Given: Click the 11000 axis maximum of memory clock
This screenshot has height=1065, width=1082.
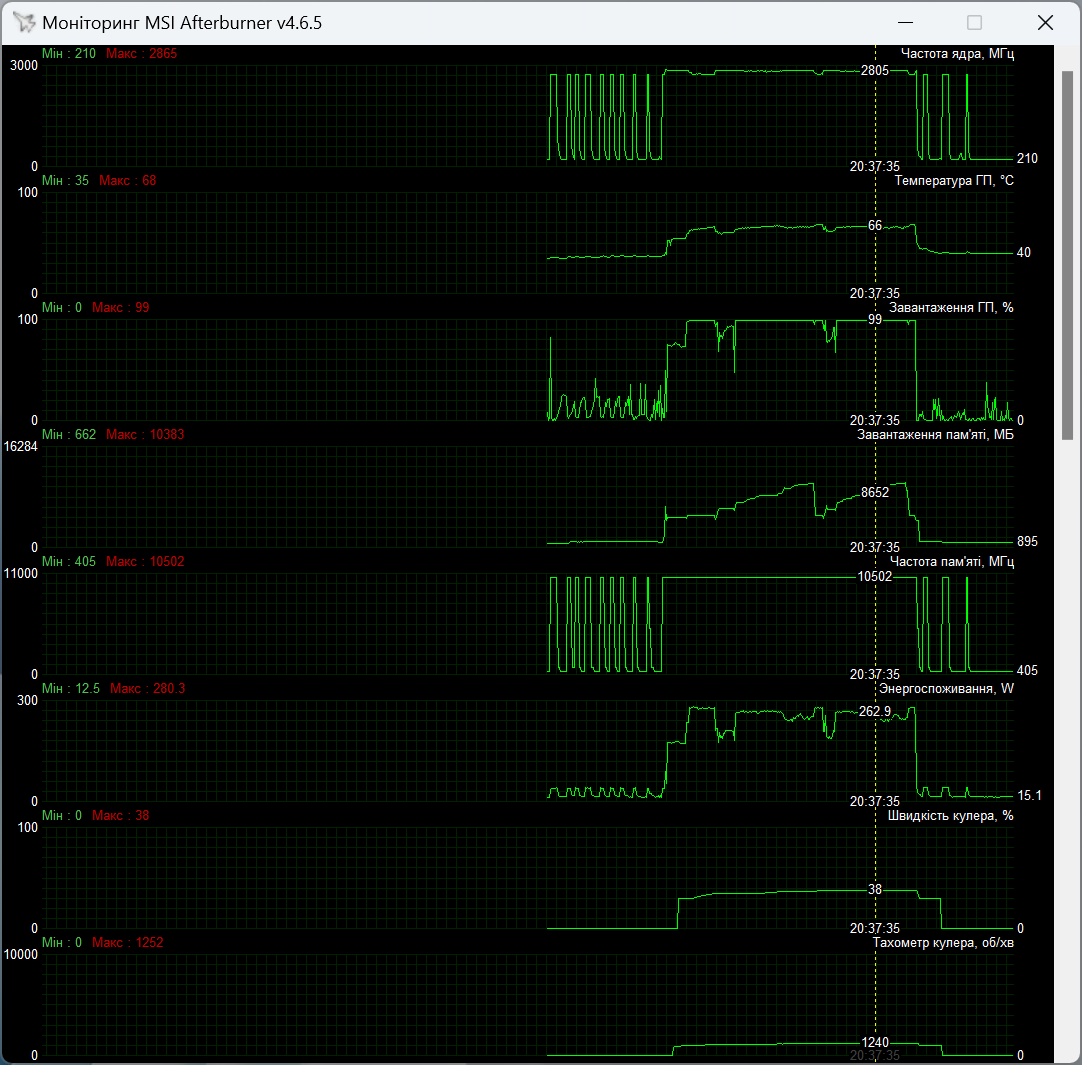Looking at the screenshot, I should pyautogui.click(x=21, y=574).
